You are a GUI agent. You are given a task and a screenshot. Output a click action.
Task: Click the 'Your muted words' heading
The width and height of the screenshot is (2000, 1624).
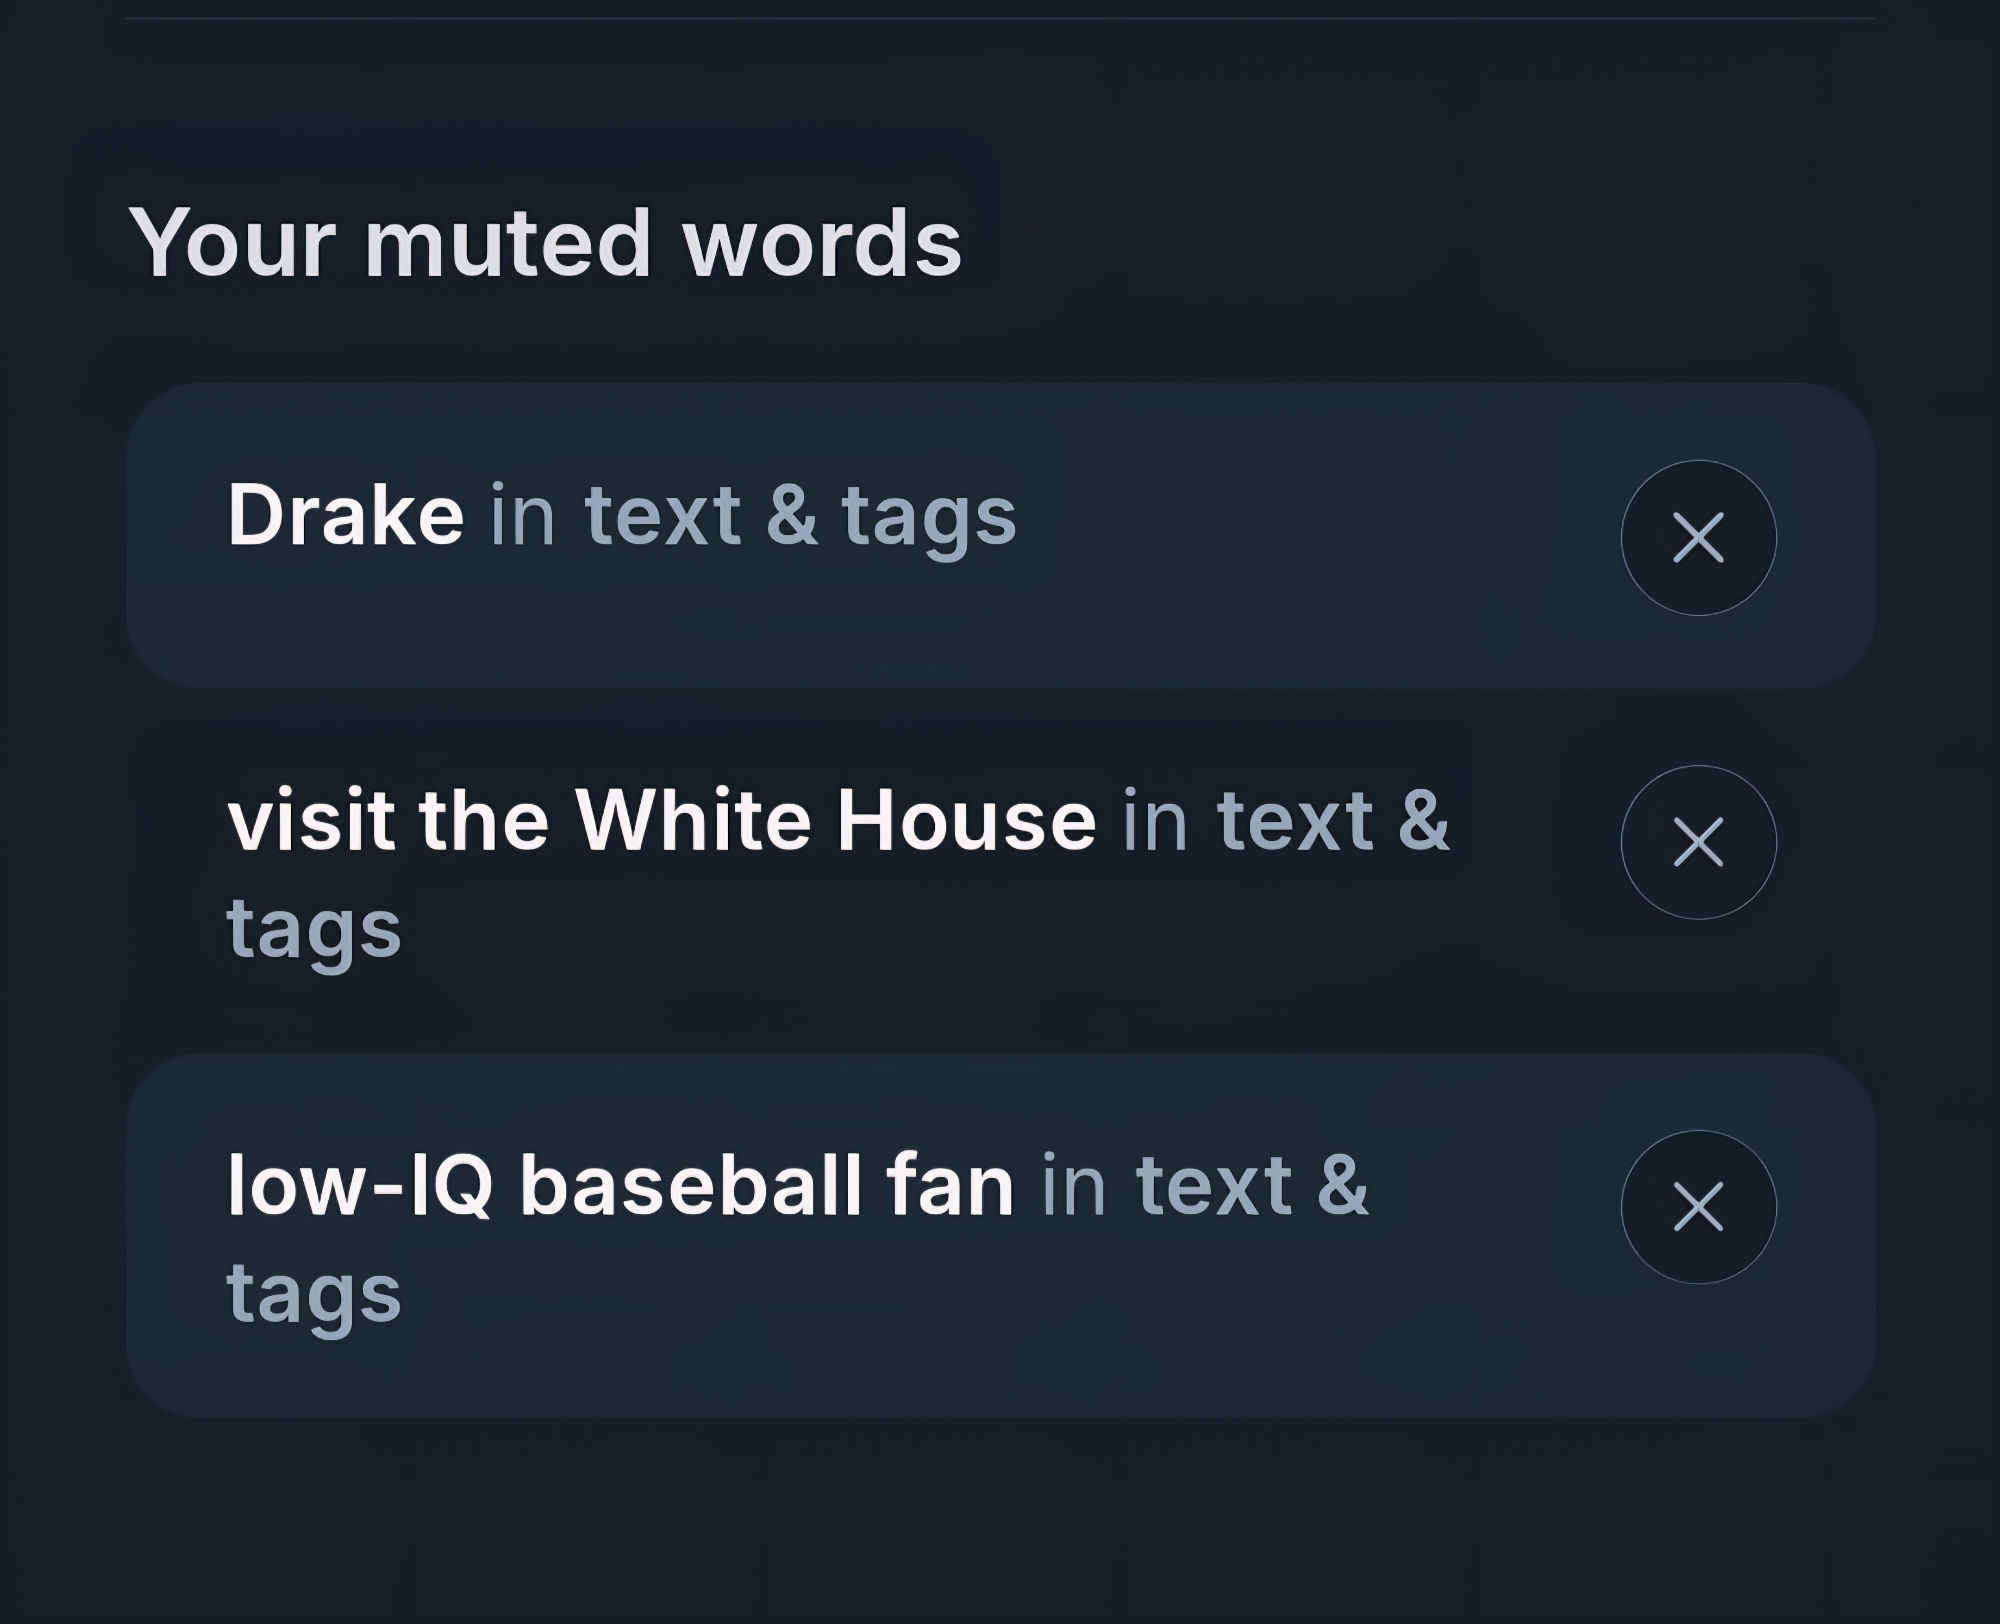(545, 243)
